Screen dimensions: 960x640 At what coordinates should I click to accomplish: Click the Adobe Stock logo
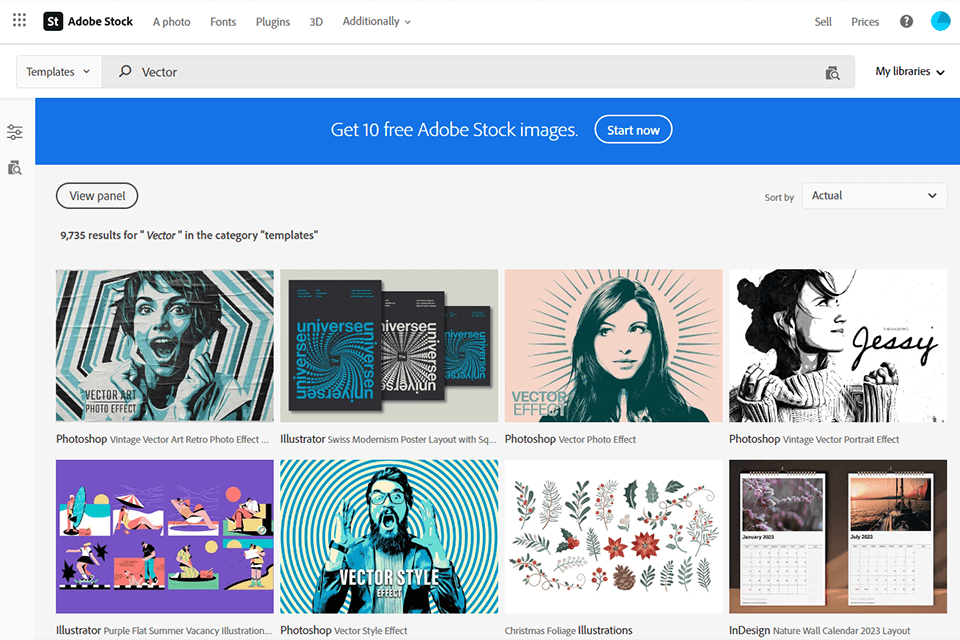point(88,21)
